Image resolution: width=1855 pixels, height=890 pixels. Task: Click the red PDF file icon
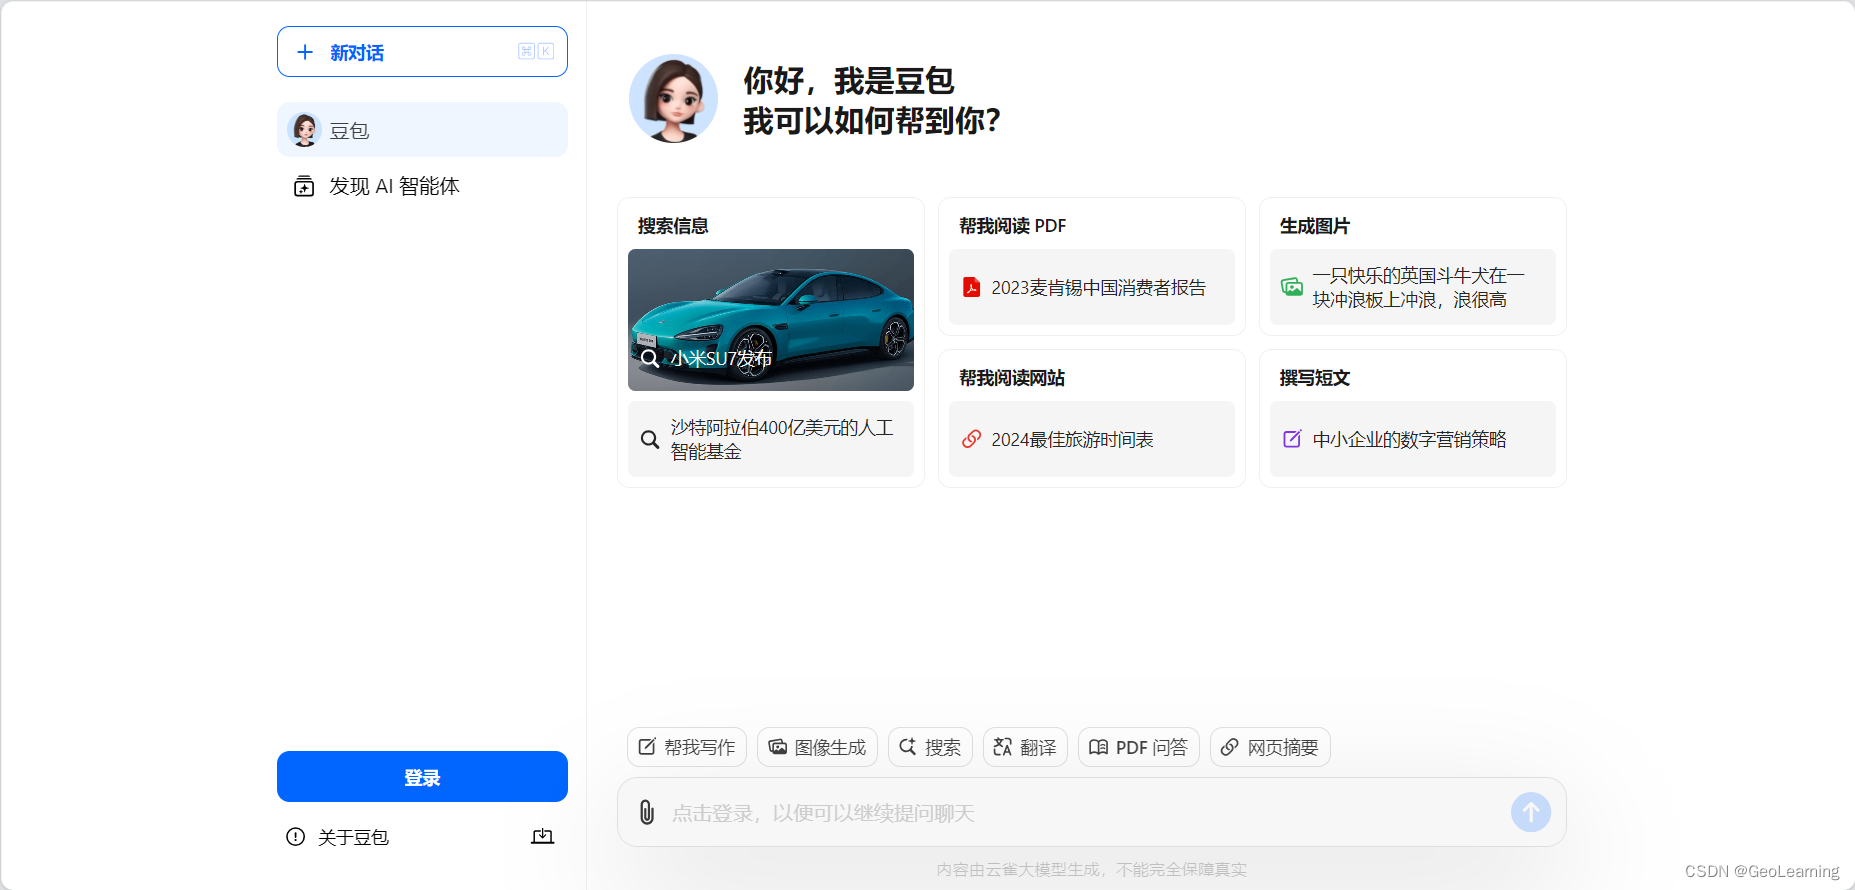coord(971,287)
